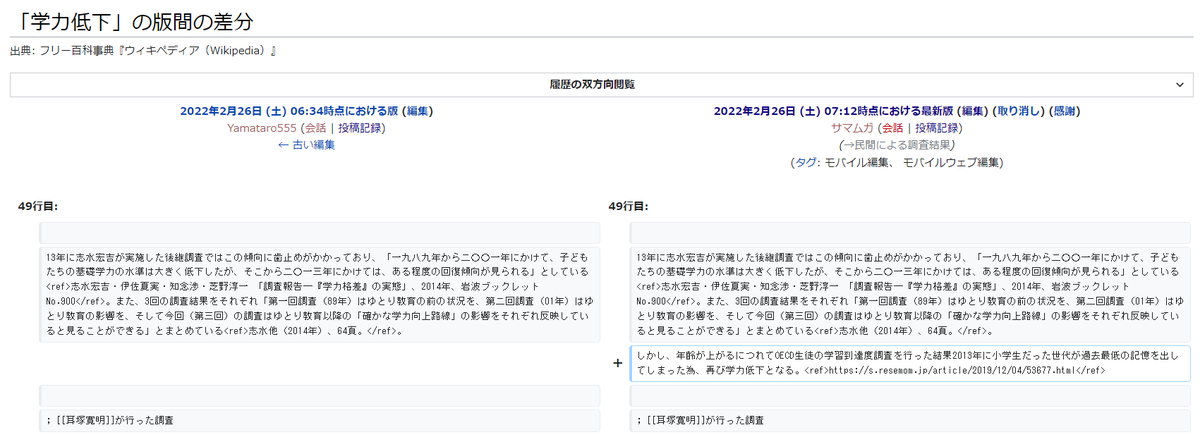Click the right column 49行目: heading

click(x=628, y=206)
